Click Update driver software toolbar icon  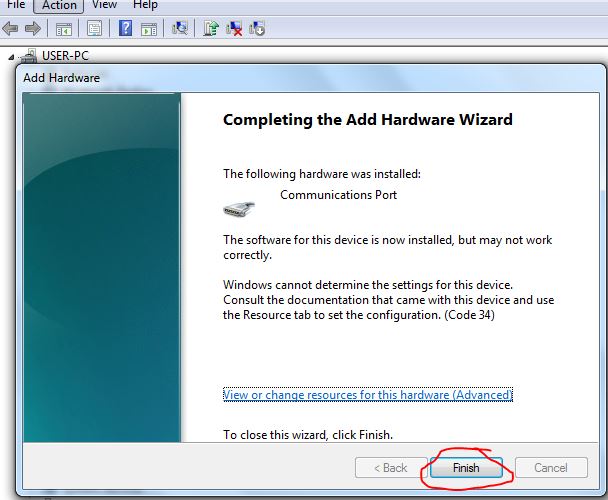tap(211, 28)
